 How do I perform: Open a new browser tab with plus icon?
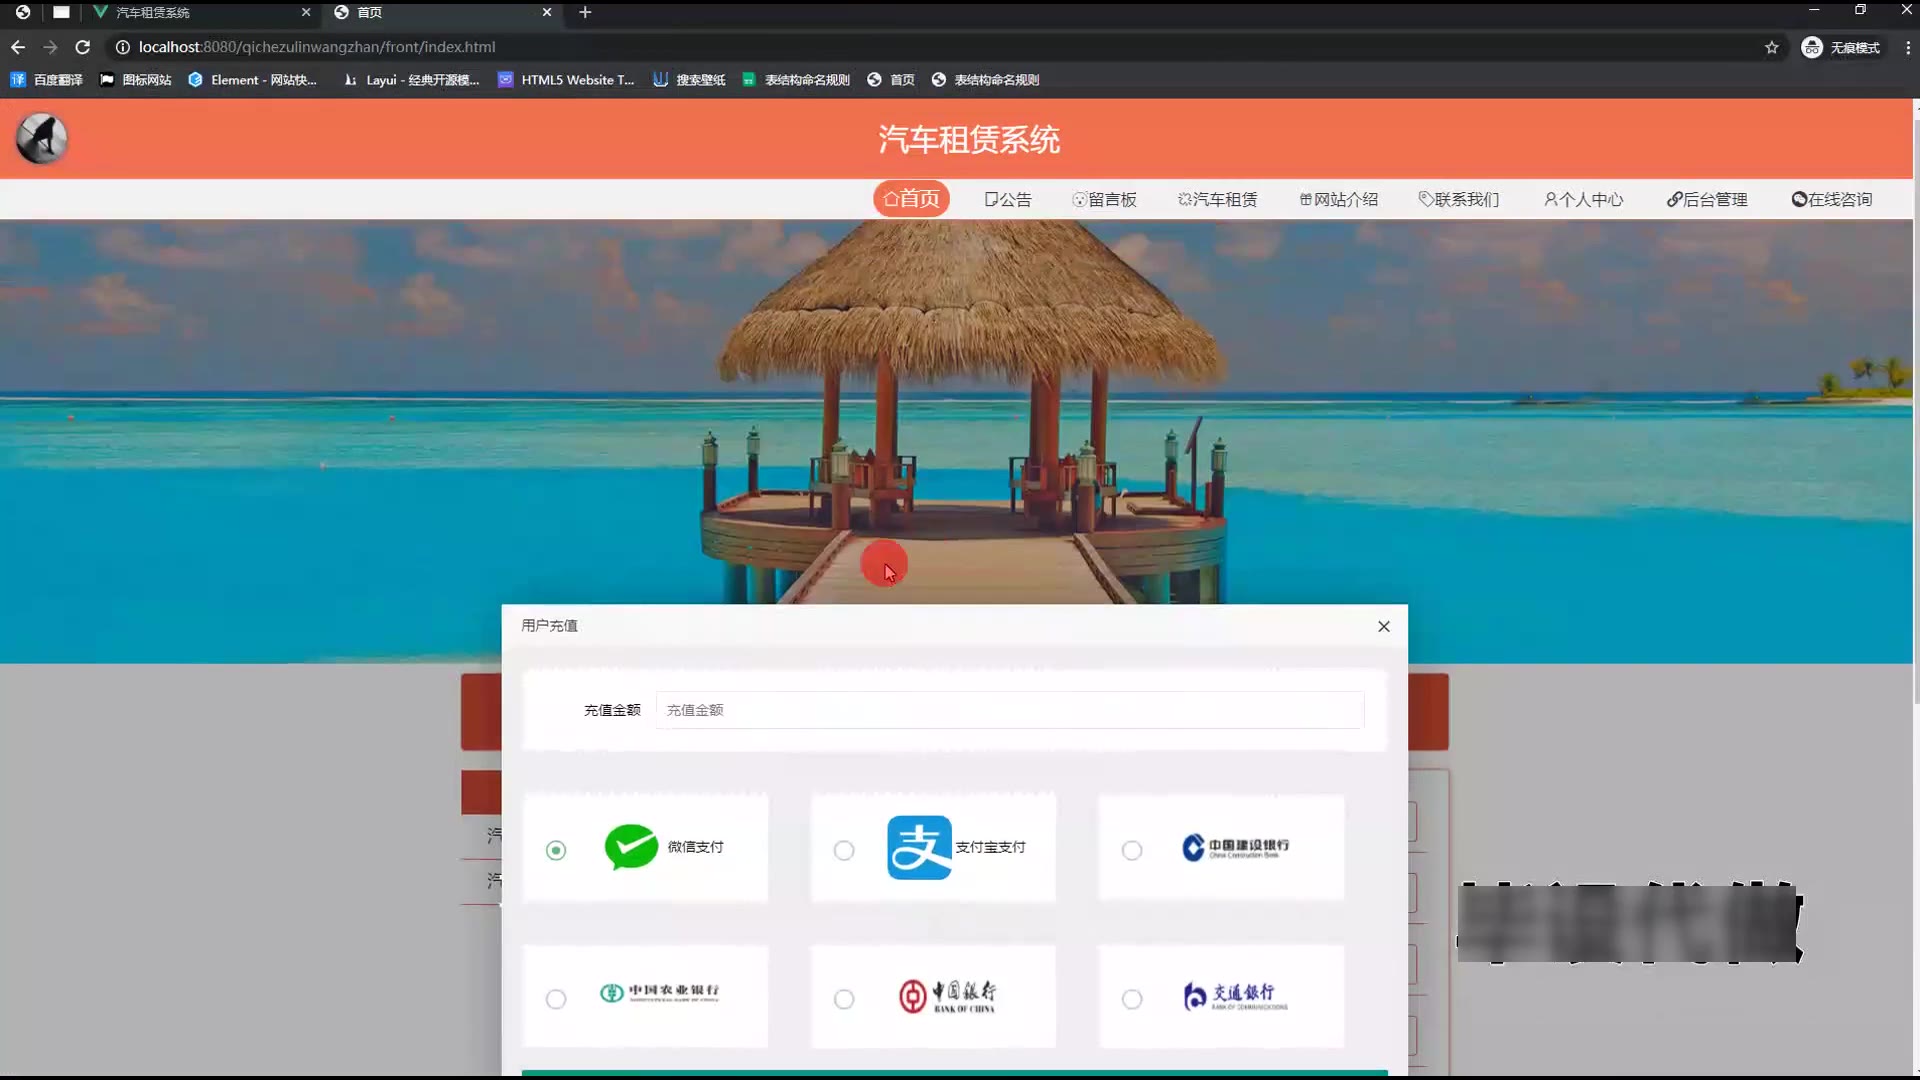(585, 12)
